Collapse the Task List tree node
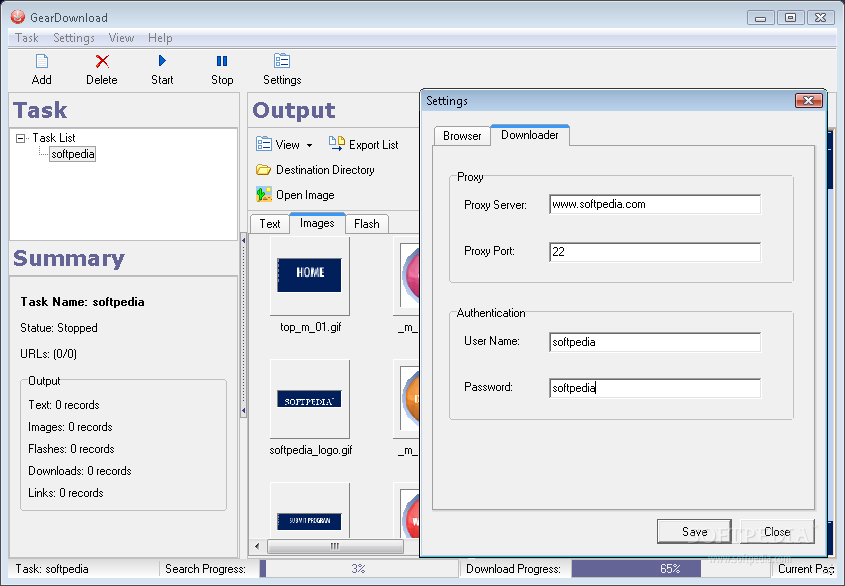This screenshot has height=586, width=845. click(20, 139)
